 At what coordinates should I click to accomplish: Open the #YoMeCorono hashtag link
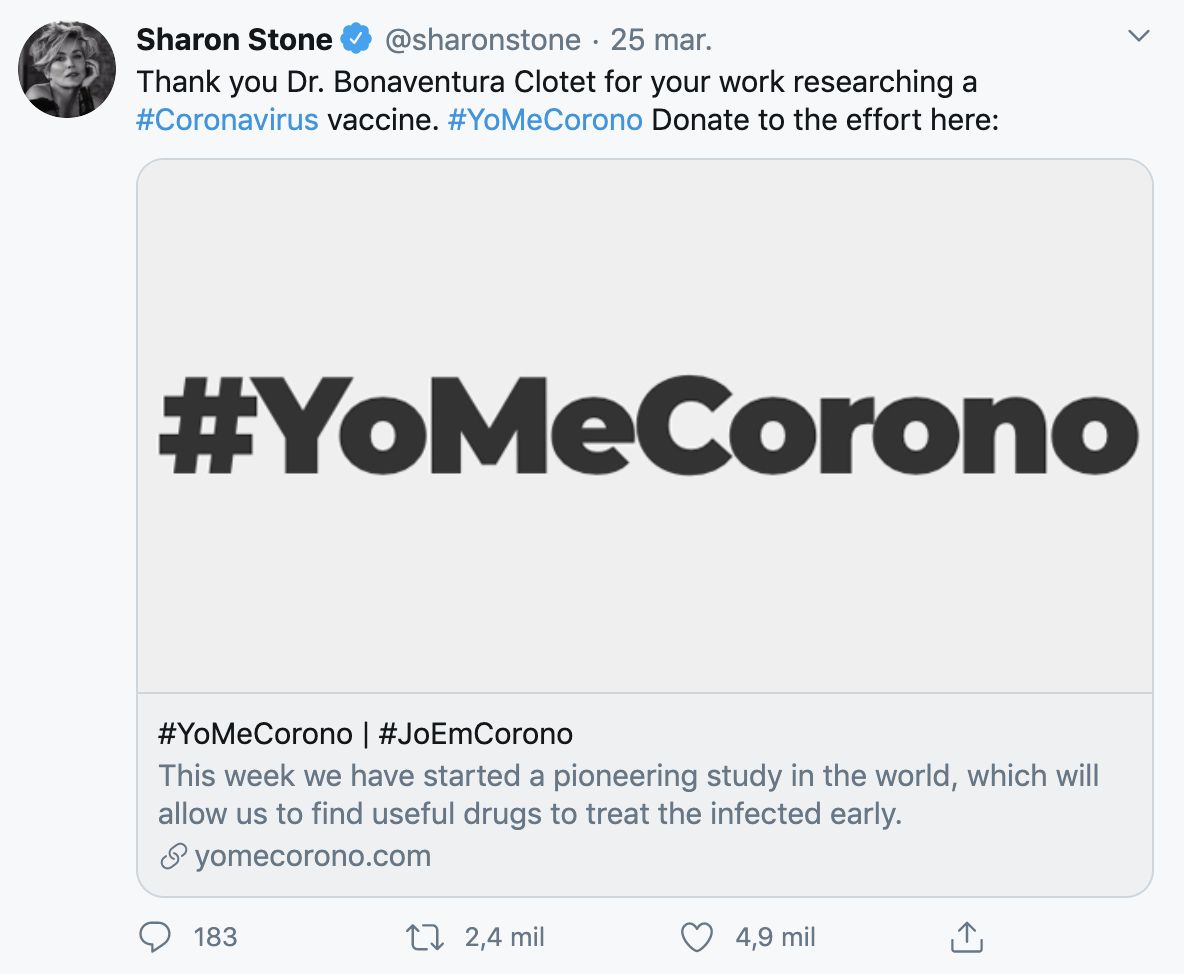point(544,119)
